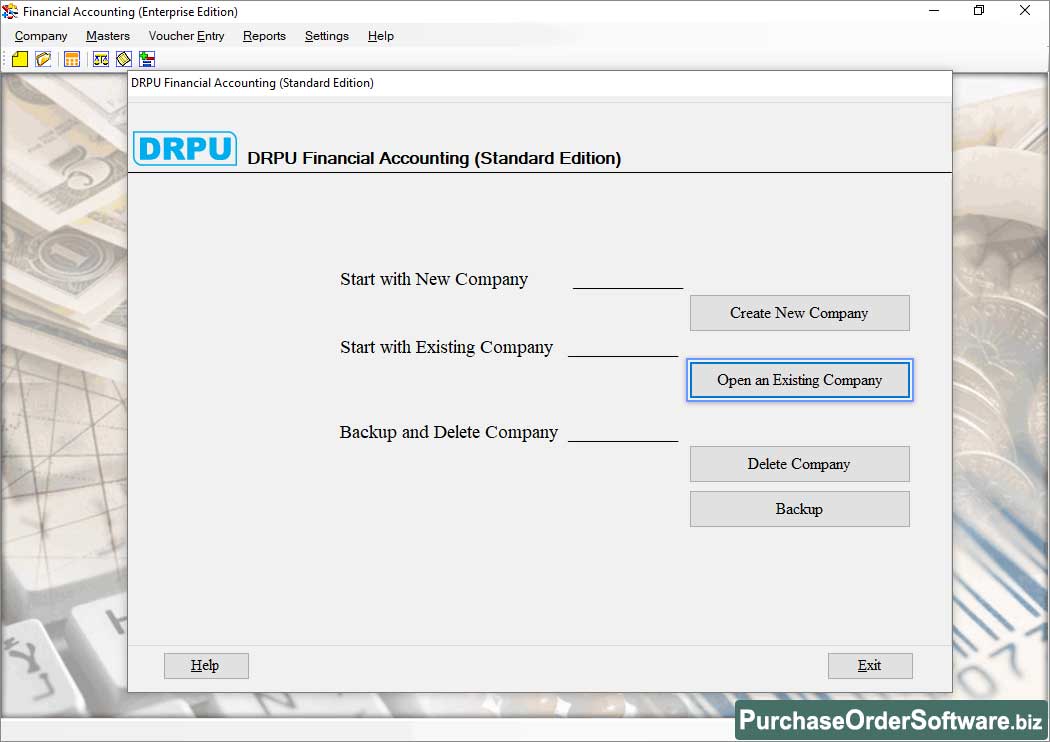Click the tilted yellow ledger toolbar icon
The height and width of the screenshot is (742, 1050).
(x=124, y=59)
